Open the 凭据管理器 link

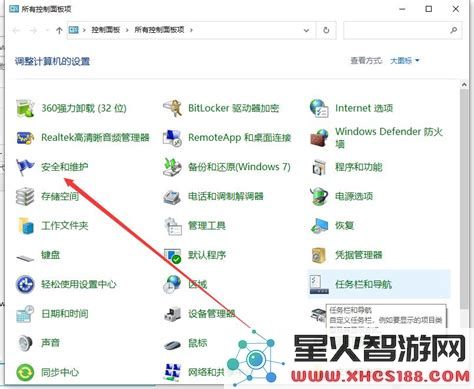[359, 255]
